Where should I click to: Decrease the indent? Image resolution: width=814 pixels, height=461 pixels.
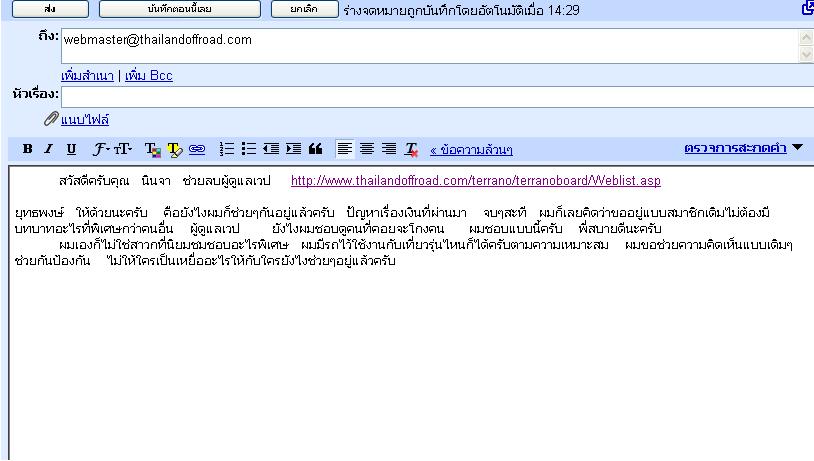(271, 149)
